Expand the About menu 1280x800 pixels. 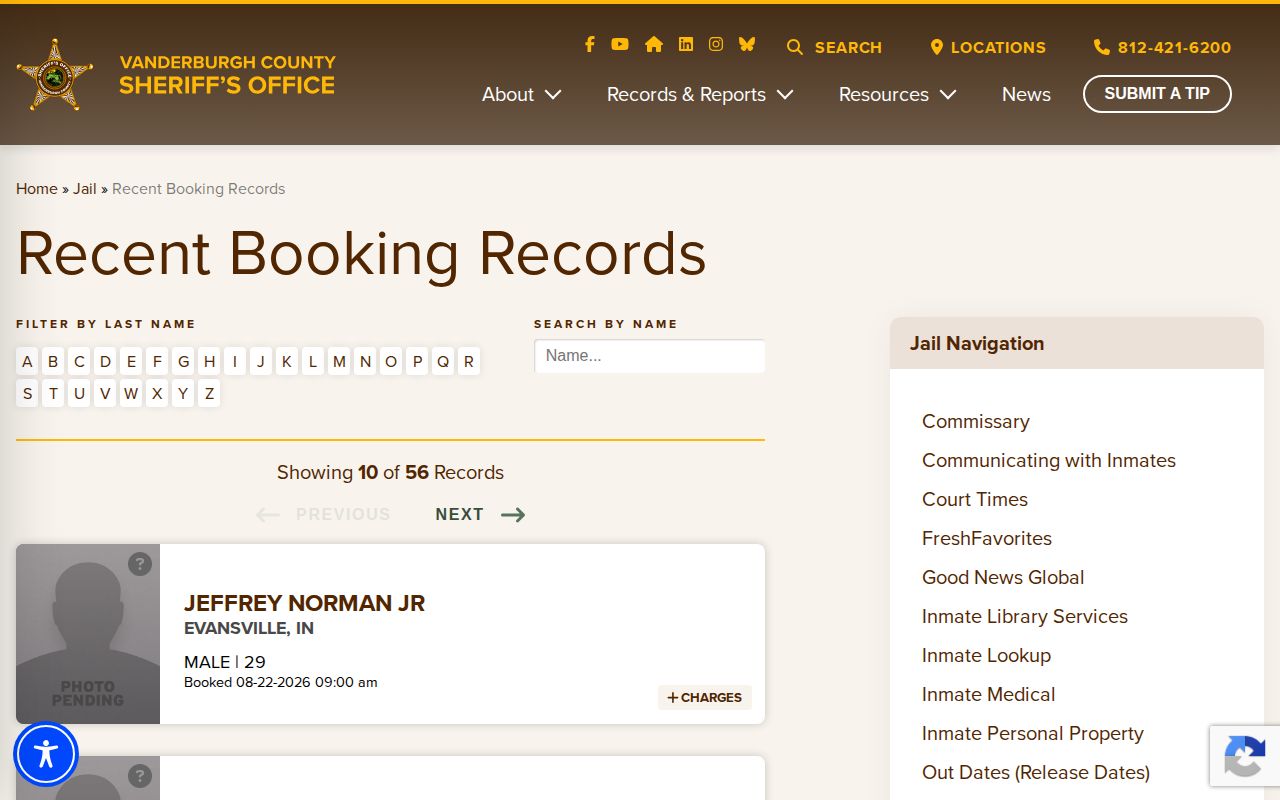tap(521, 94)
